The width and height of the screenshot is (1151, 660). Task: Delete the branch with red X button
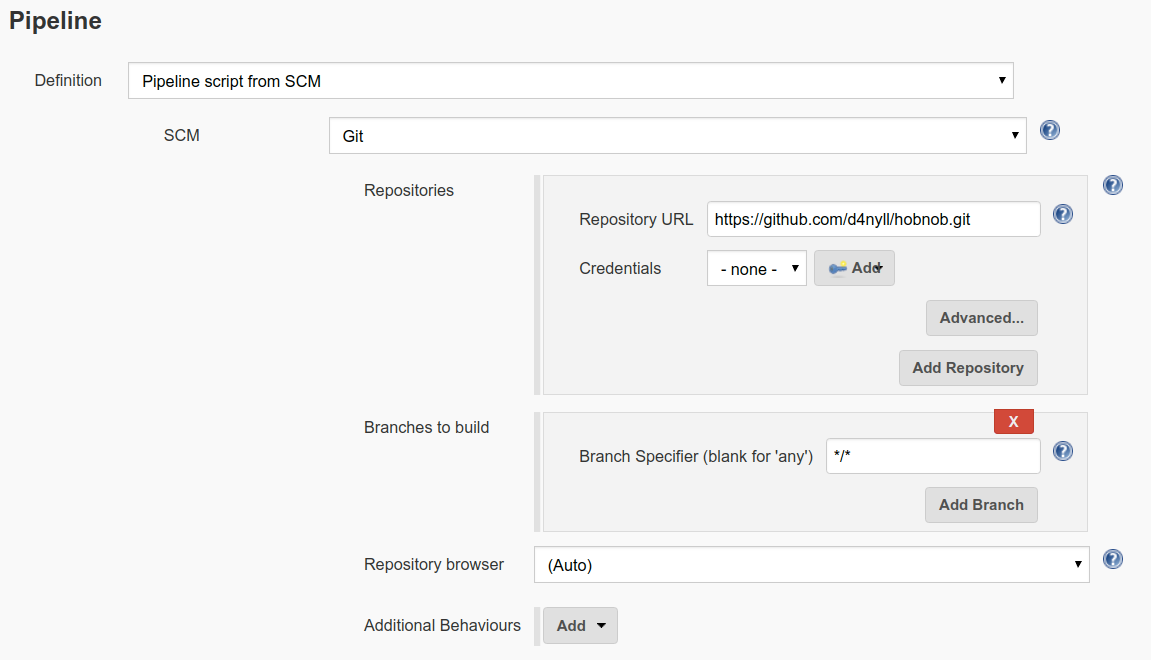click(1013, 422)
